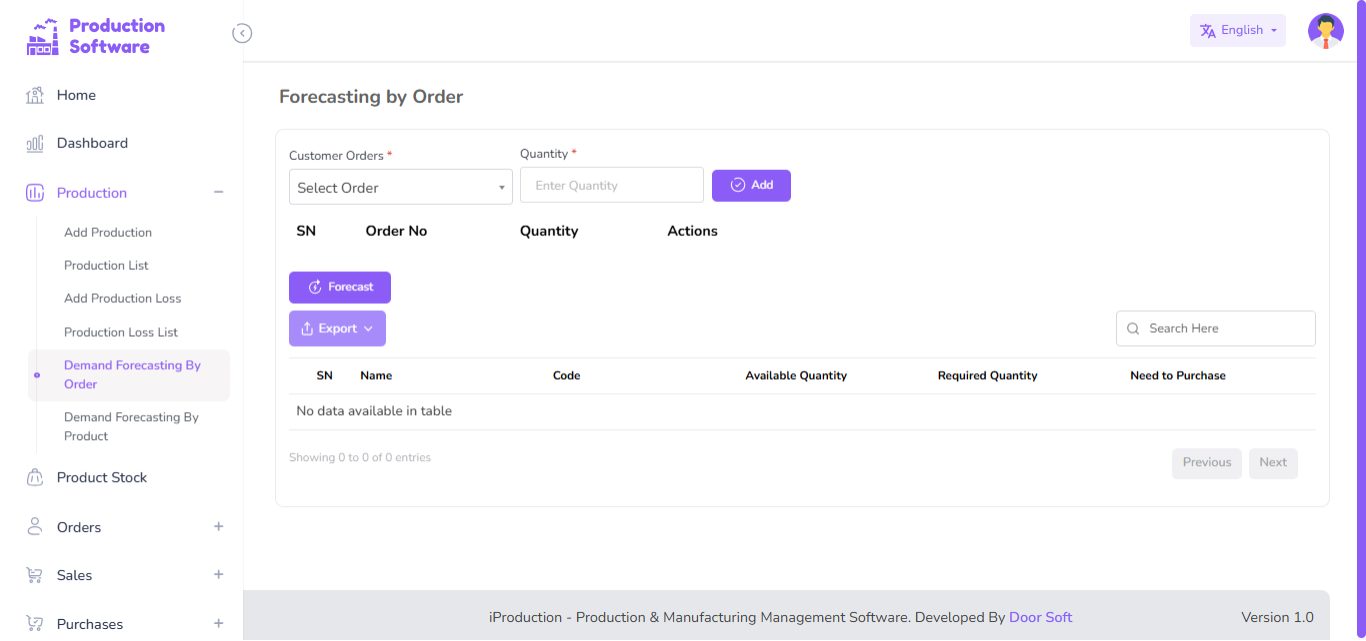
Task: Open the Export dropdown button
Action: click(x=337, y=328)
